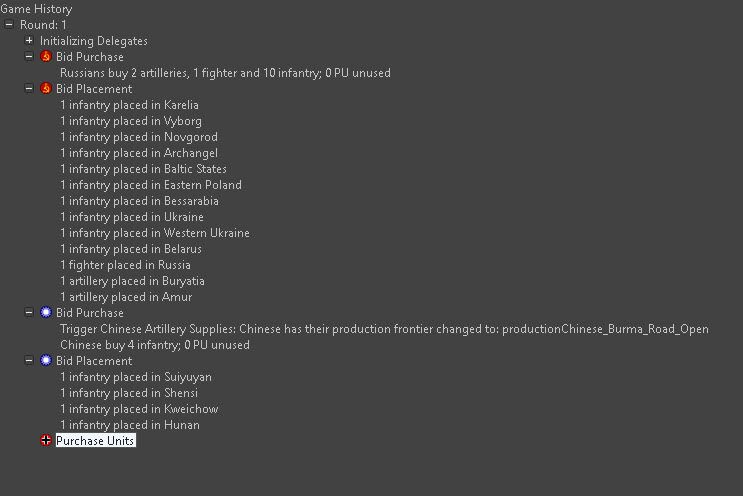Select the "Chinese buy 4 infantry" entry
Viewport: 743px width, 496px height.
point(155,345)
